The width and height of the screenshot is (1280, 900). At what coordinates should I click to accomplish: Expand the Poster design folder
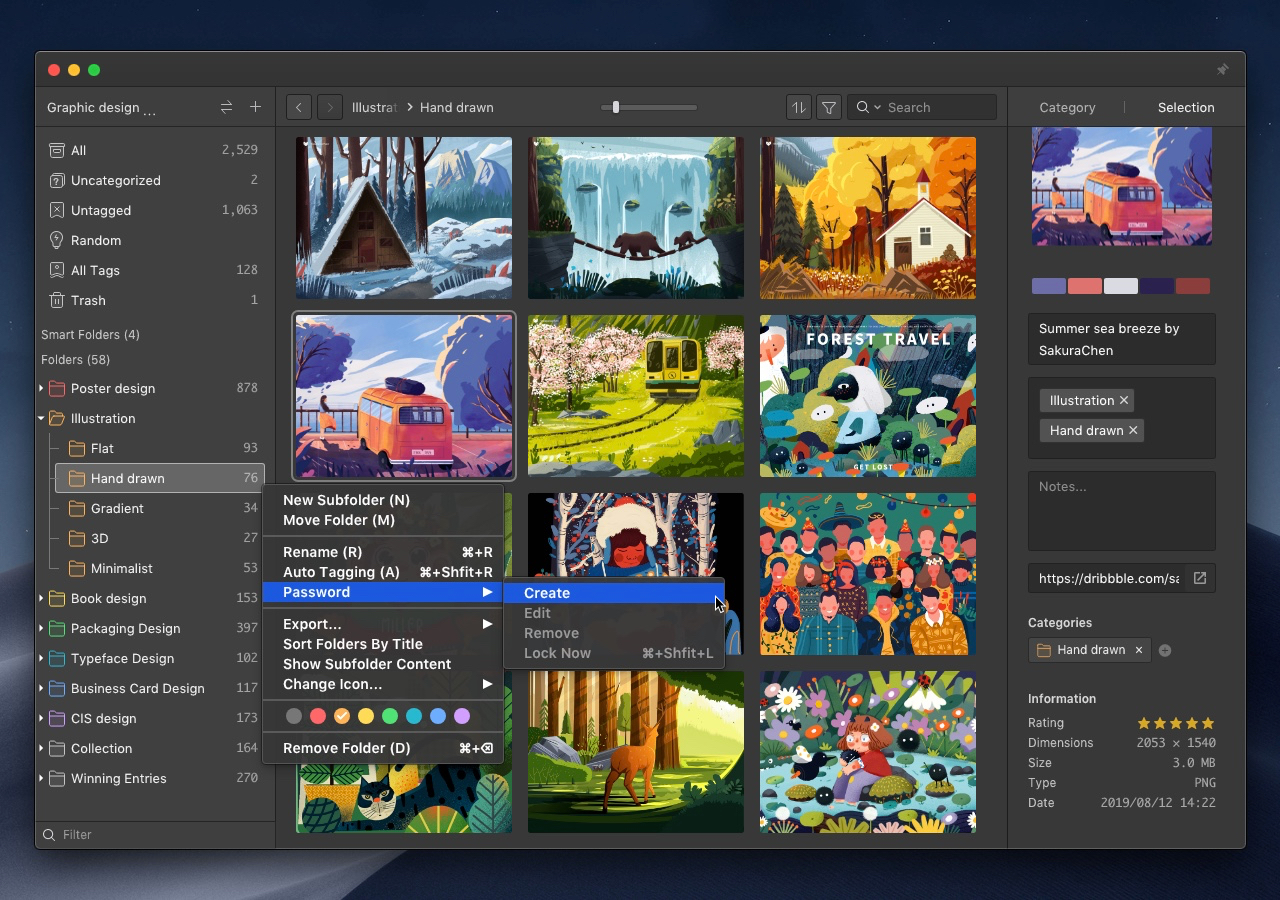click(x=41, y=388)
